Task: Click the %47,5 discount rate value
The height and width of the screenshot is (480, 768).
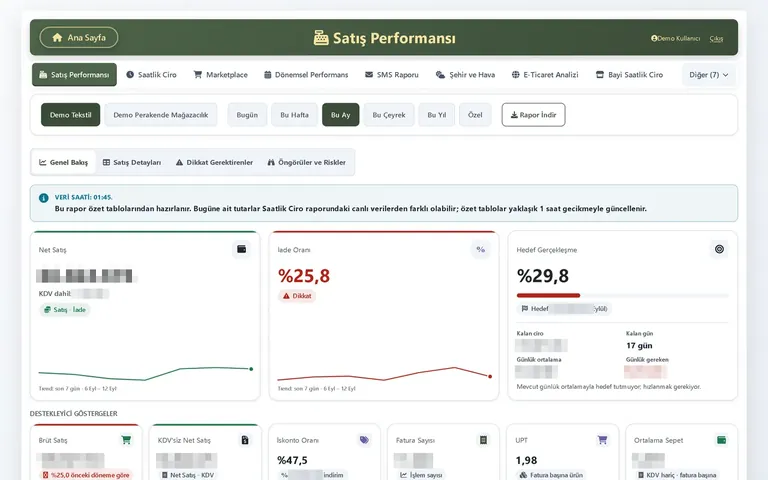Action: (x=292, y=460)
